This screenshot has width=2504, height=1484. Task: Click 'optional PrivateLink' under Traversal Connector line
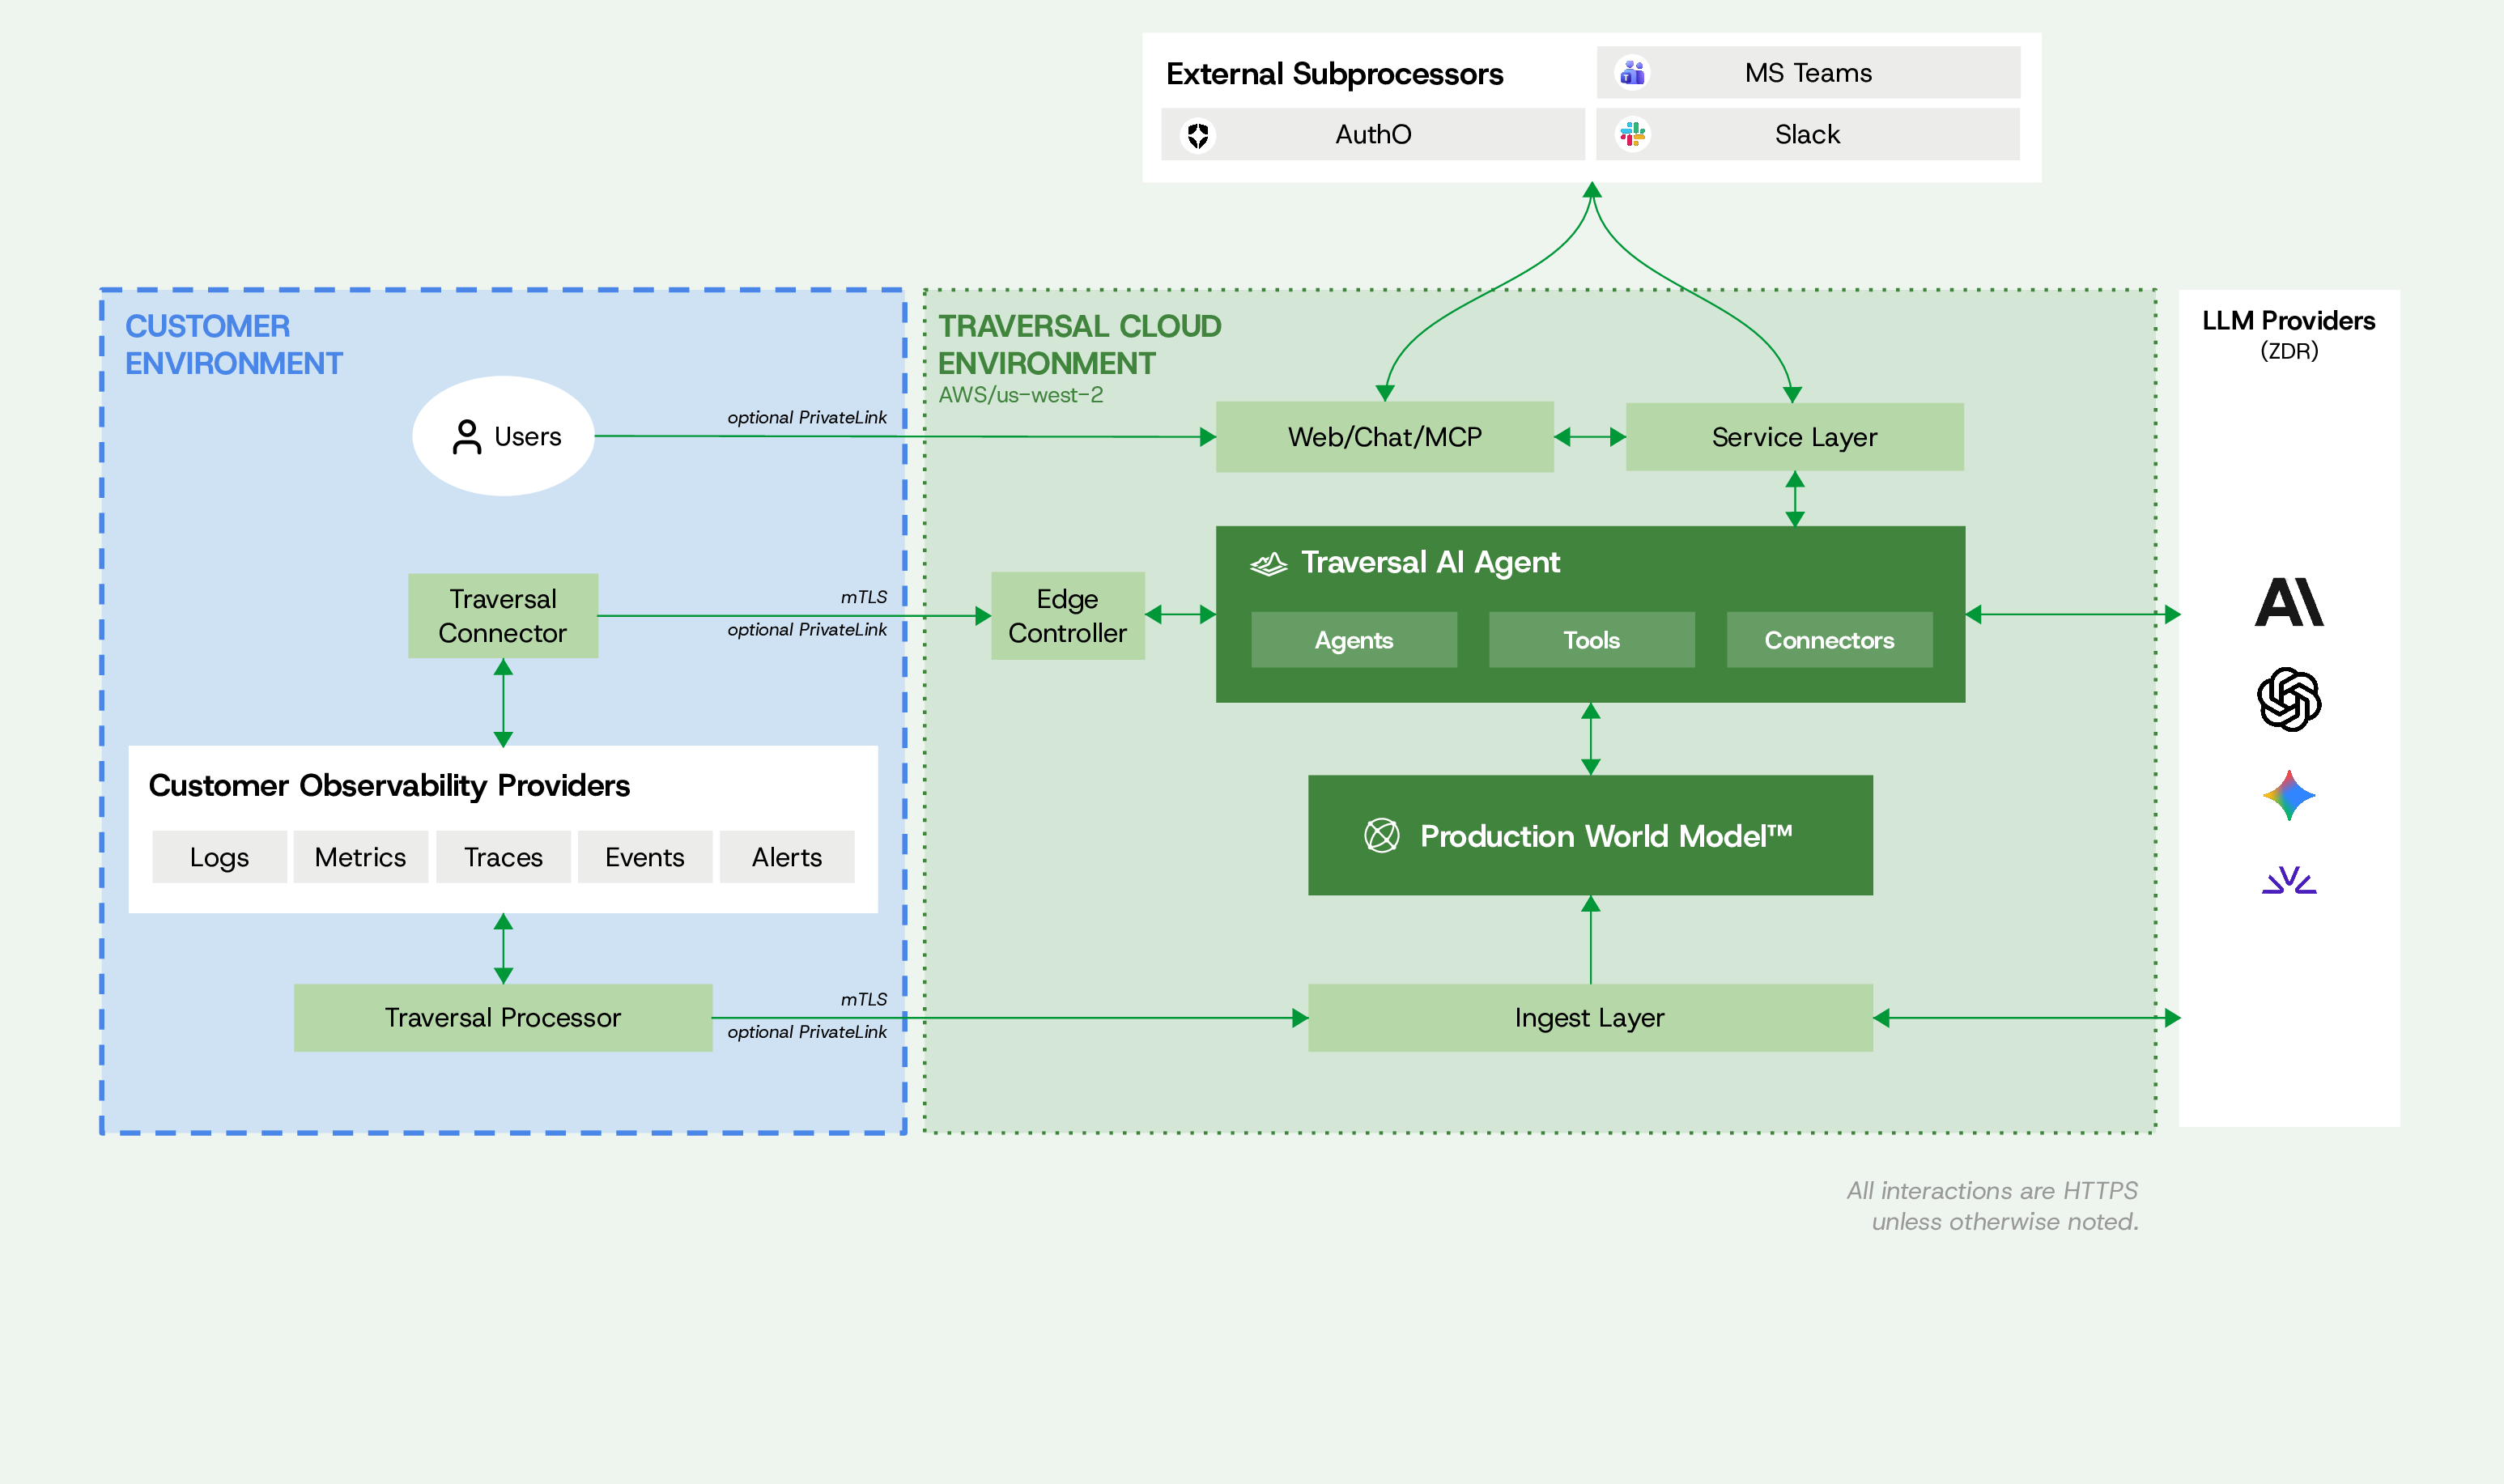(807, 630)
